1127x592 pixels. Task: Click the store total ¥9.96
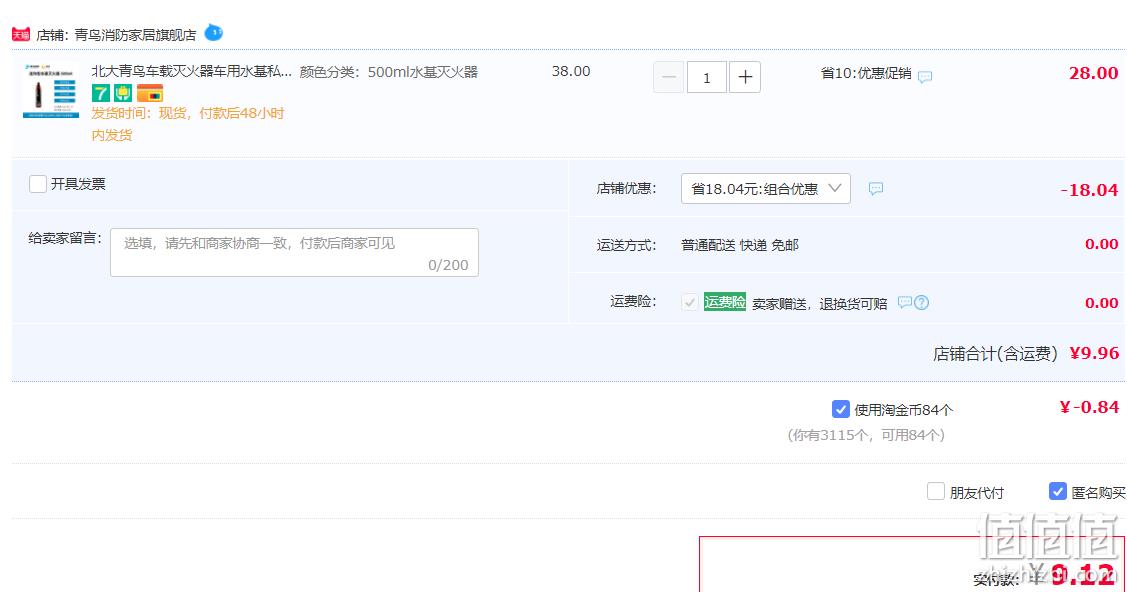(1094, 353)
